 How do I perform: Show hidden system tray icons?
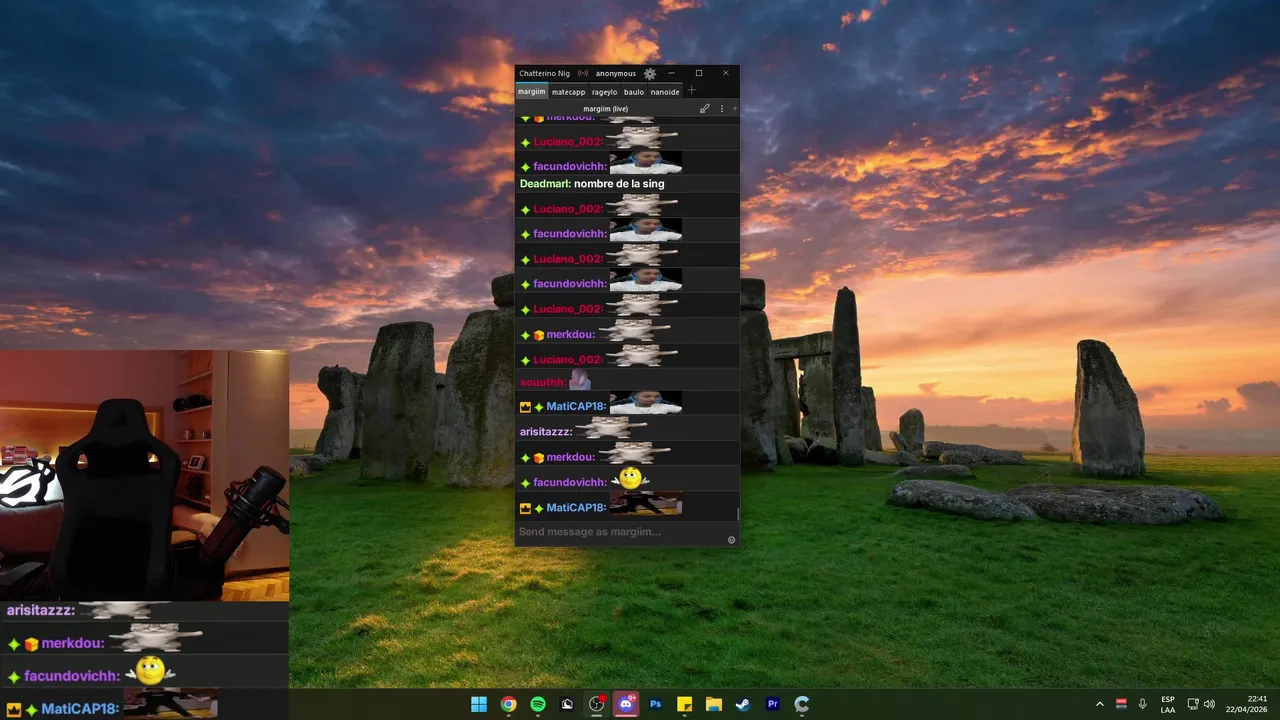(1100, 704)
